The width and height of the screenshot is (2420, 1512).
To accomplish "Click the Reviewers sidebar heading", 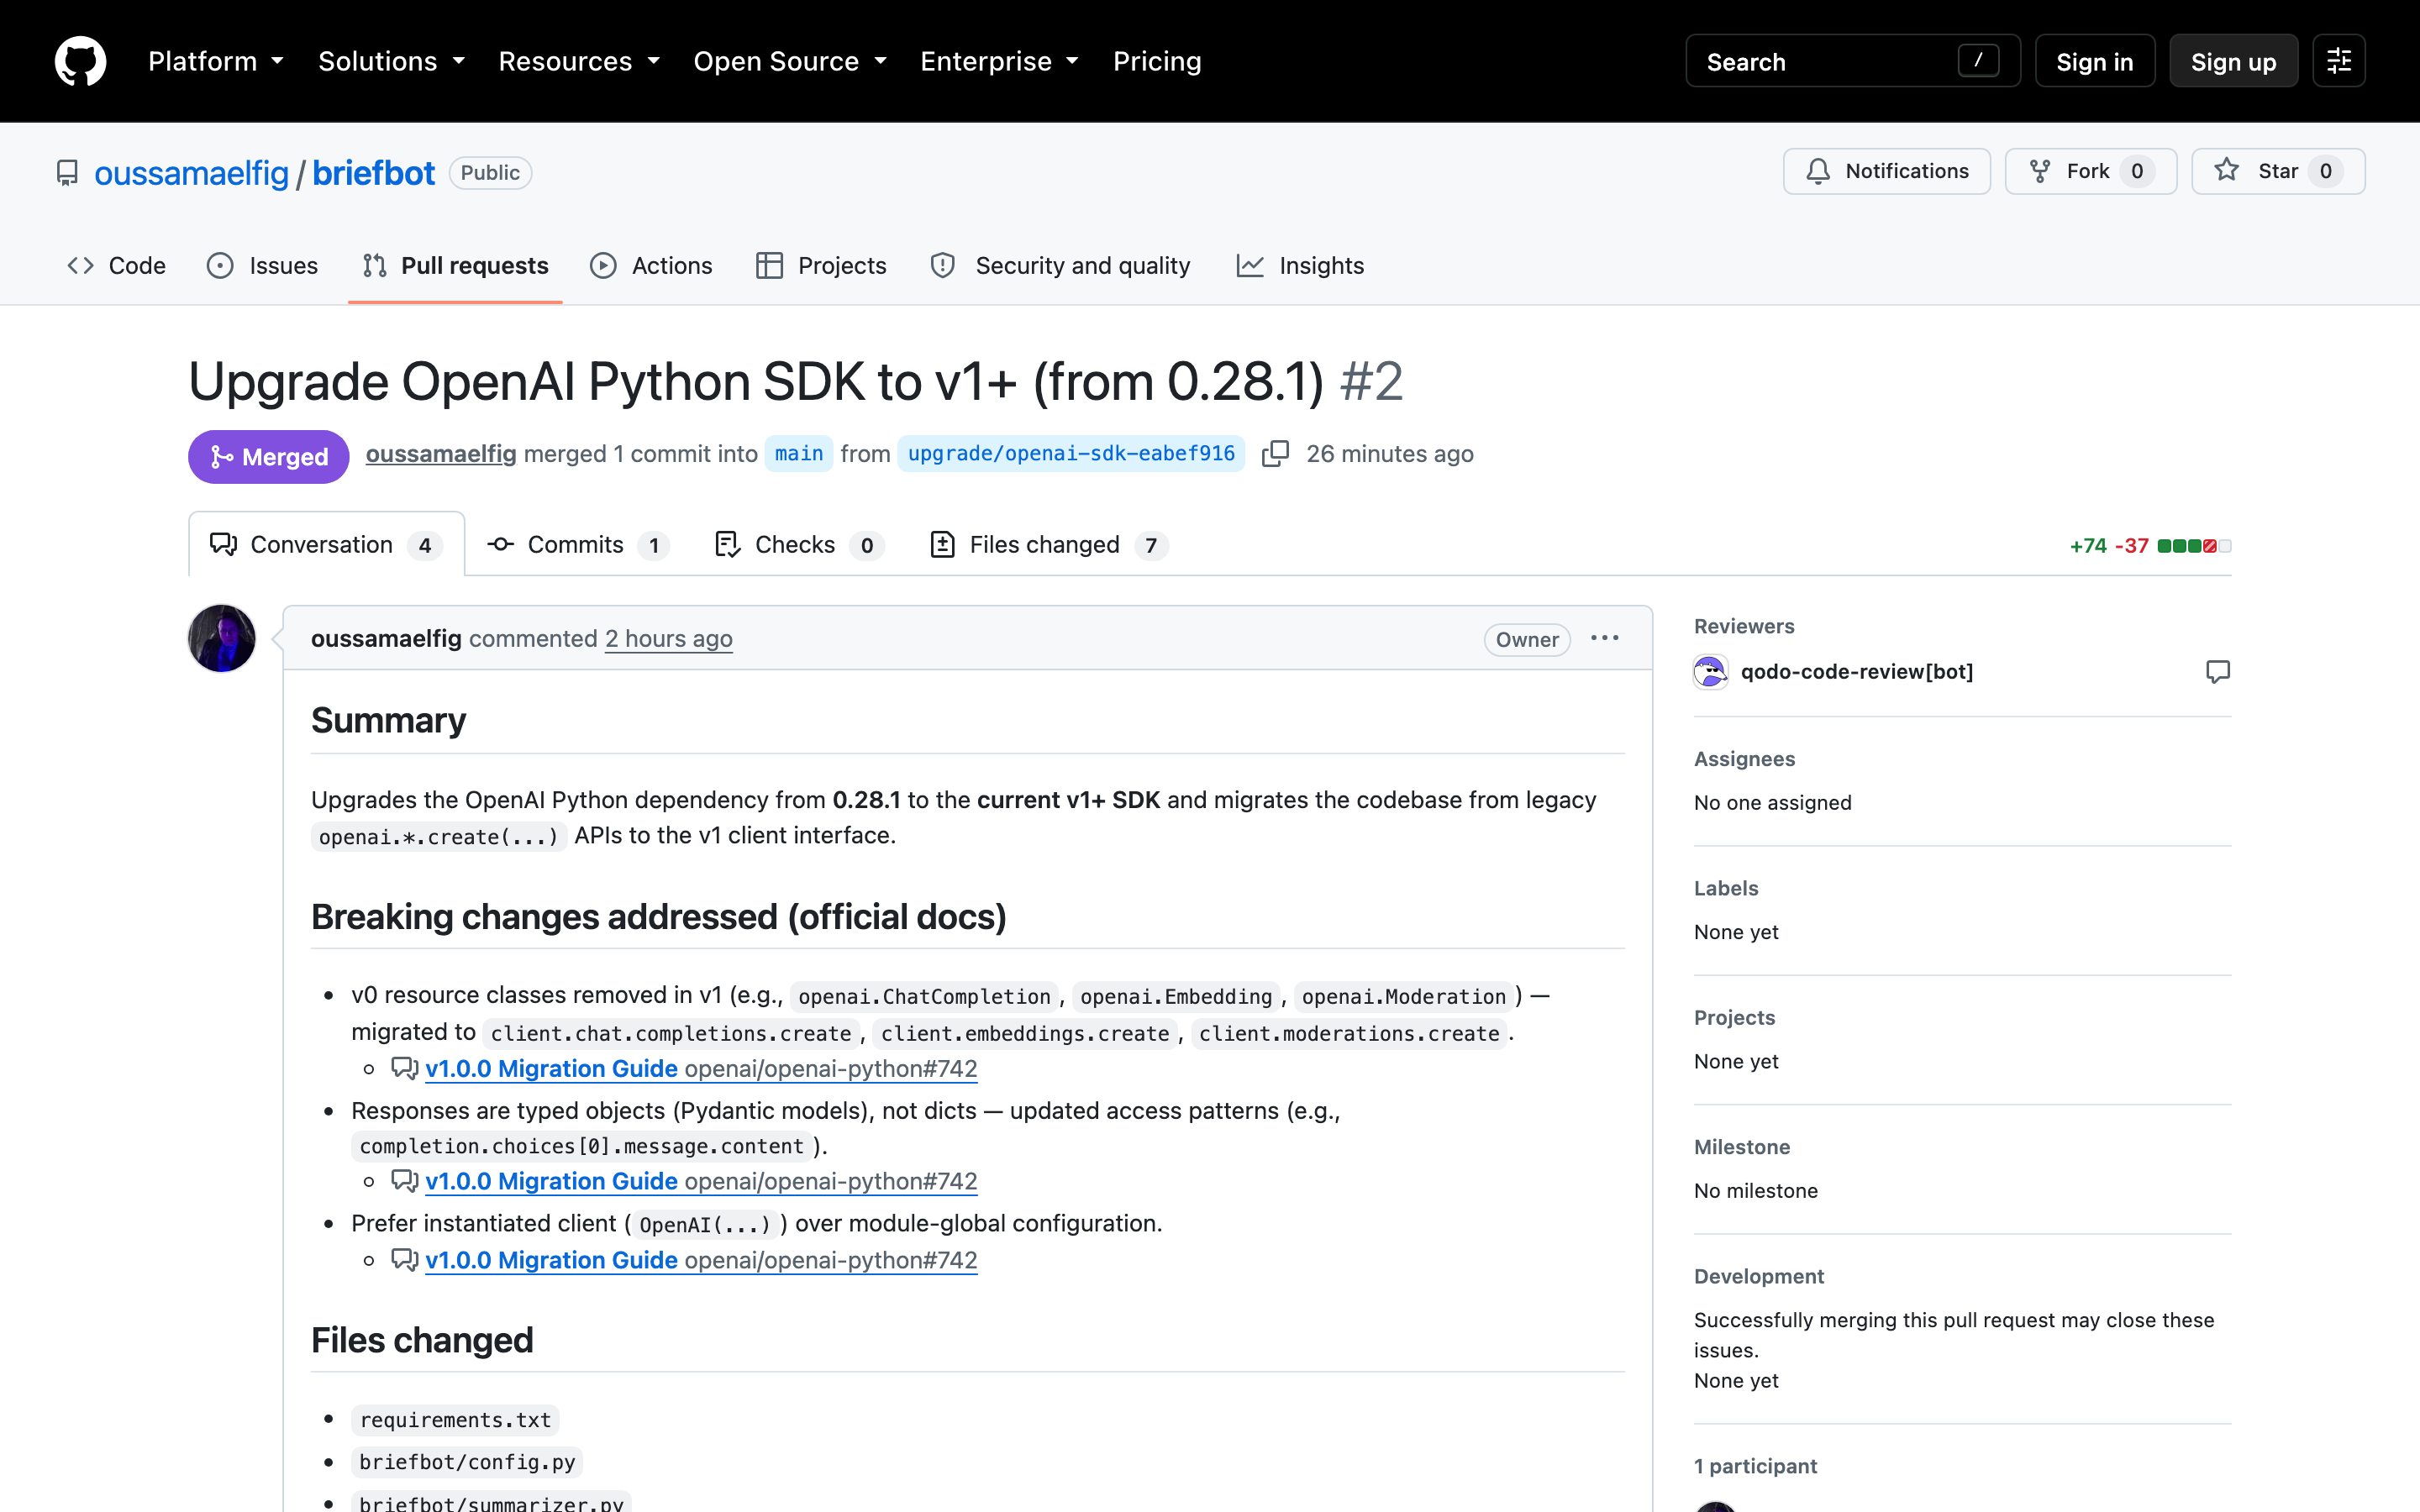I will click(1744, 626).
